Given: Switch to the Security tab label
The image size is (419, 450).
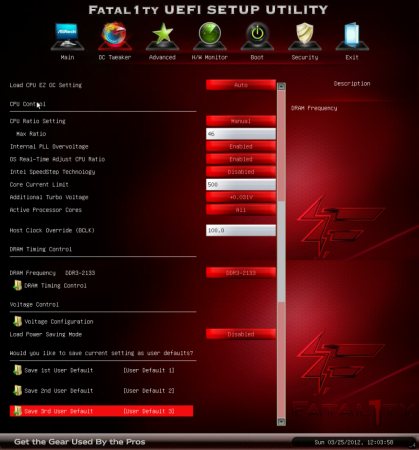Looking at the screenshot, I should tap(305, 57).
